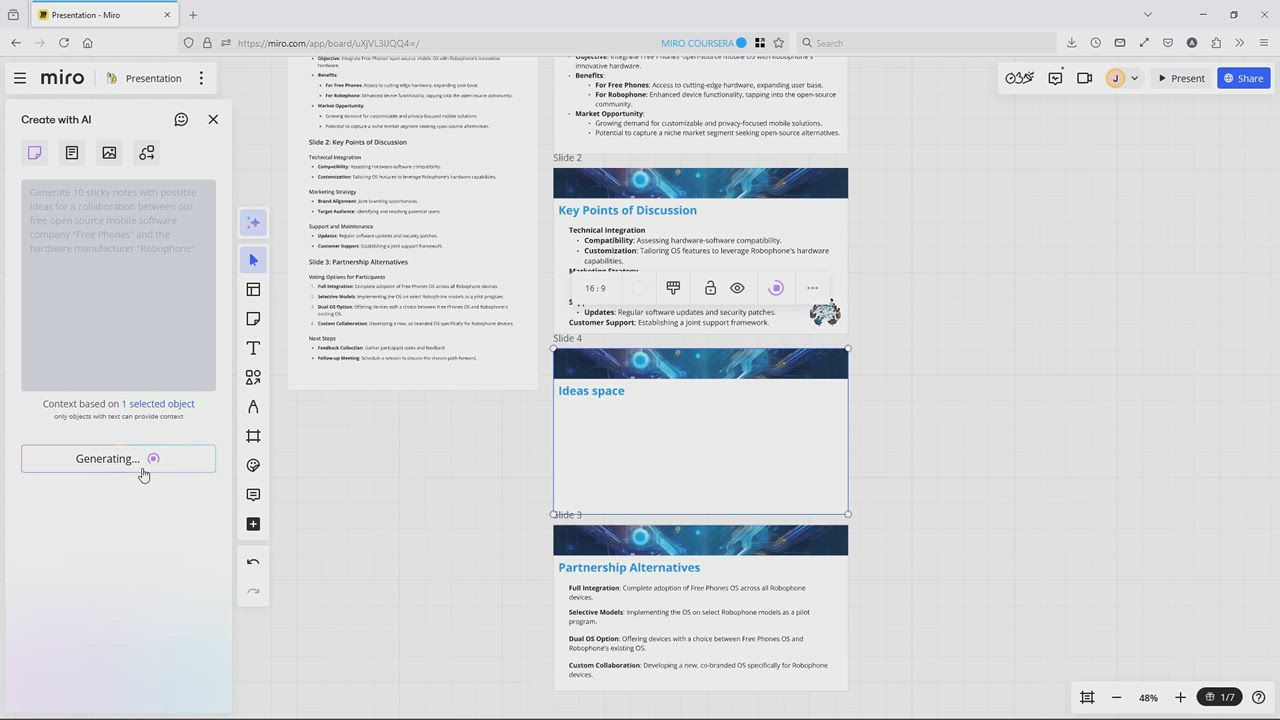
Task: Open collaboration tools timer cluster
Action: pos(1019,78)
